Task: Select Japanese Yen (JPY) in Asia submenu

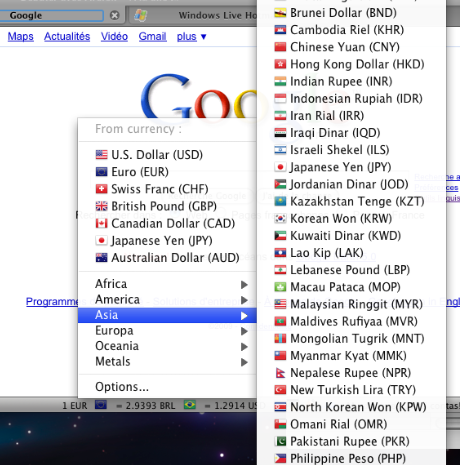Action: pos(352,167)
